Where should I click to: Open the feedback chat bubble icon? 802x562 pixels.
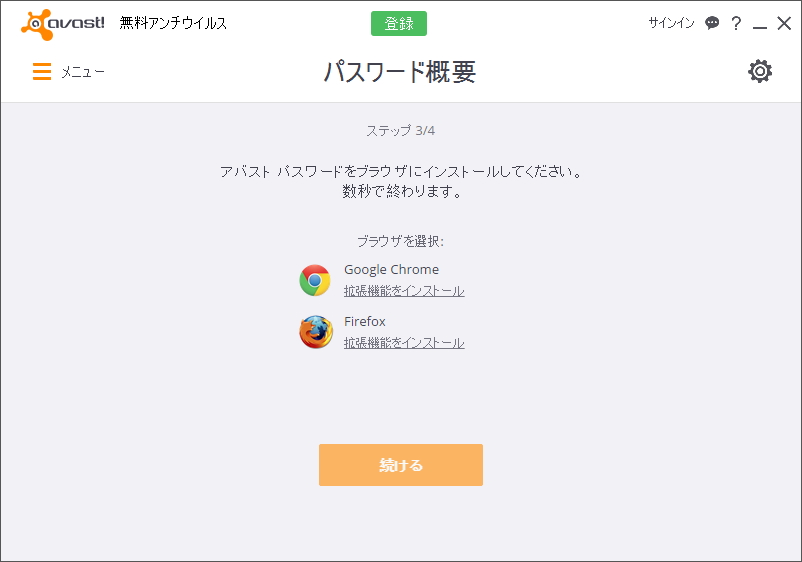(712, 23)
